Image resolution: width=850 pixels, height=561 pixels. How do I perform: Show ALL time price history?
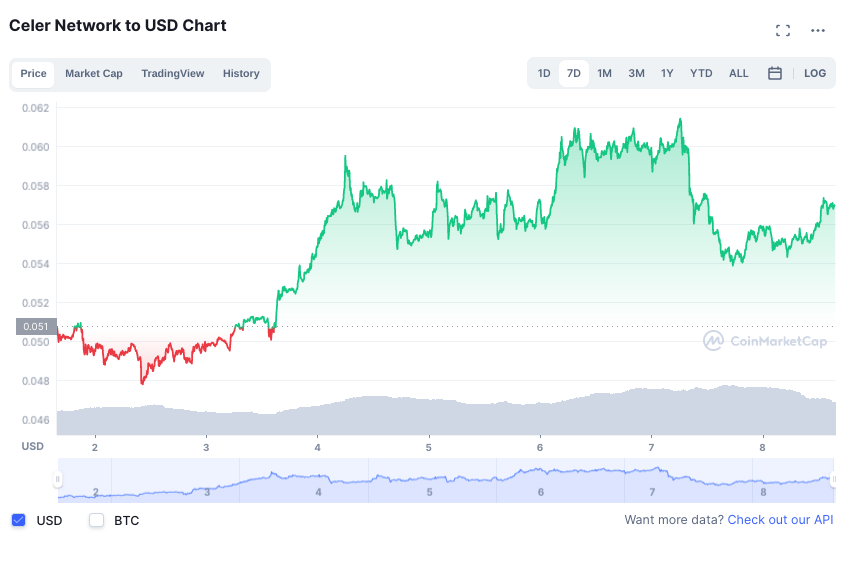[738, 73]
